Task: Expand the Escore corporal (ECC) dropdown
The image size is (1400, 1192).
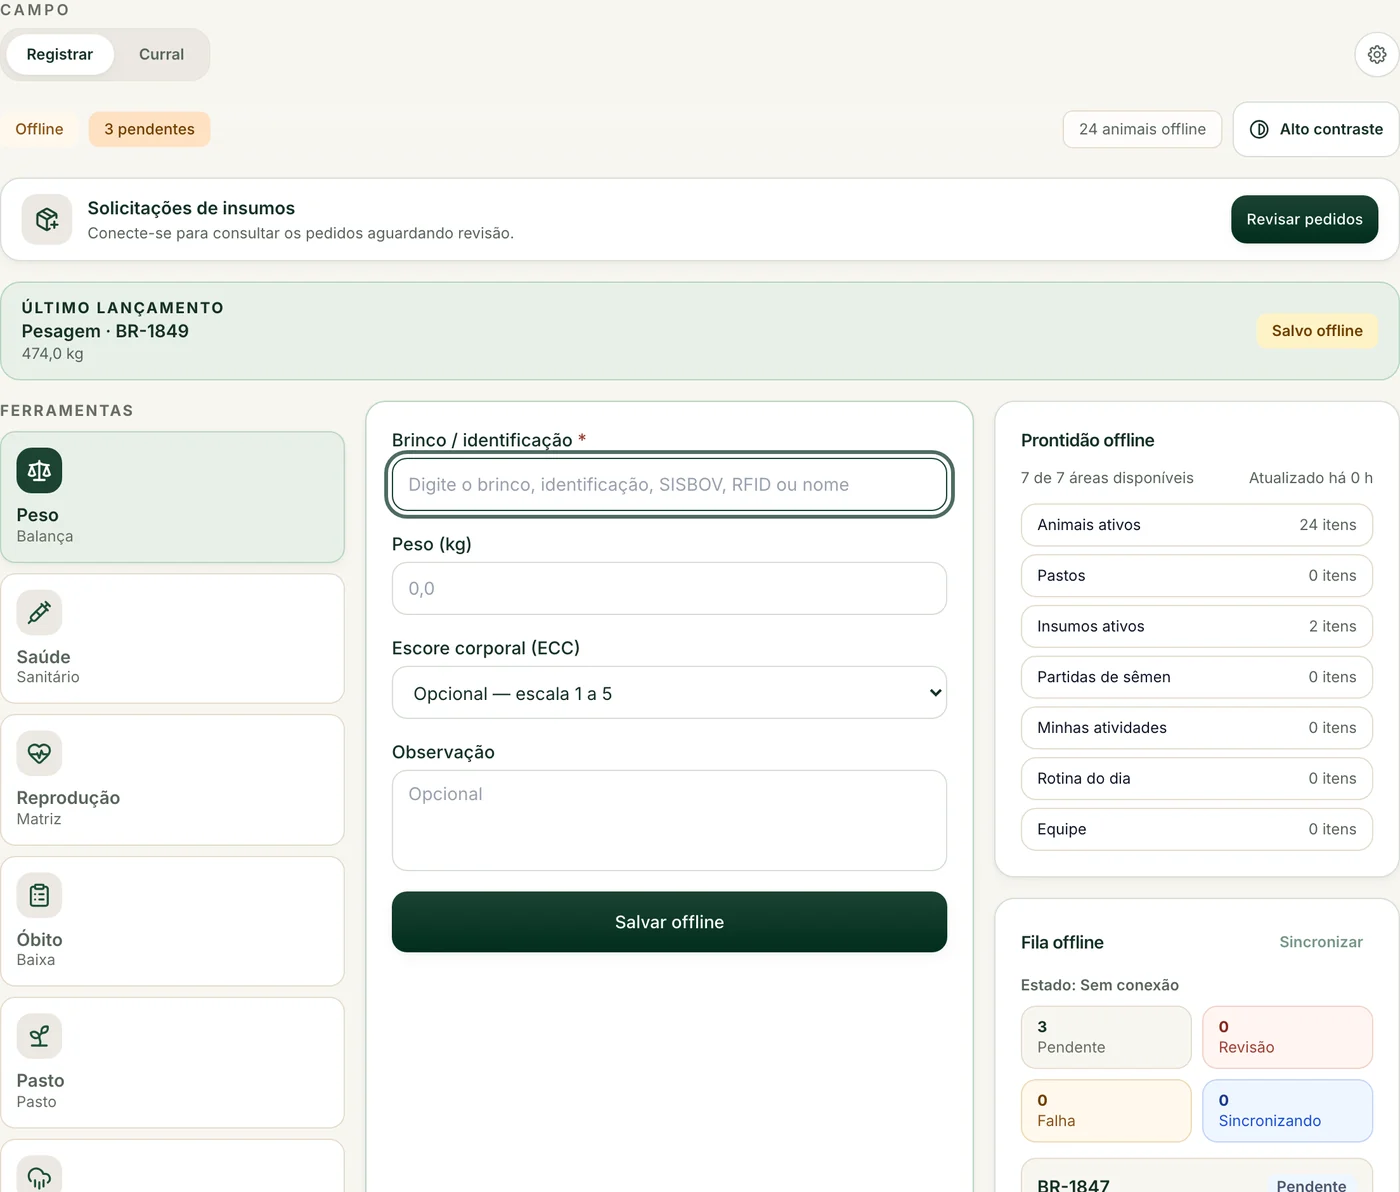Action: (x=669, y=693)
